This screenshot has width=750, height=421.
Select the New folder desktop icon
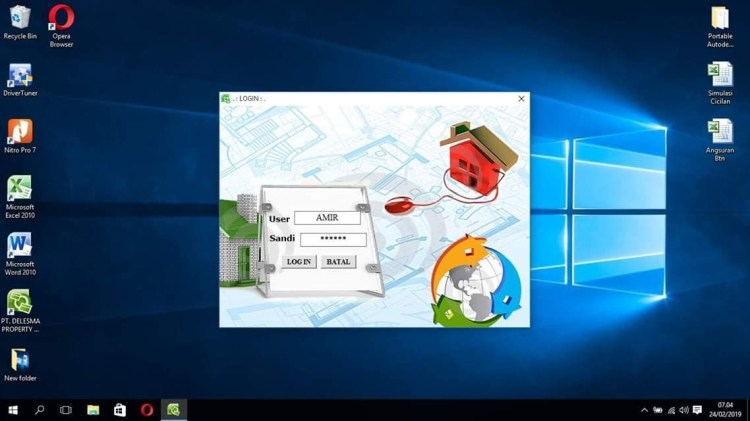pyautogui.click(x=20, y=360)
